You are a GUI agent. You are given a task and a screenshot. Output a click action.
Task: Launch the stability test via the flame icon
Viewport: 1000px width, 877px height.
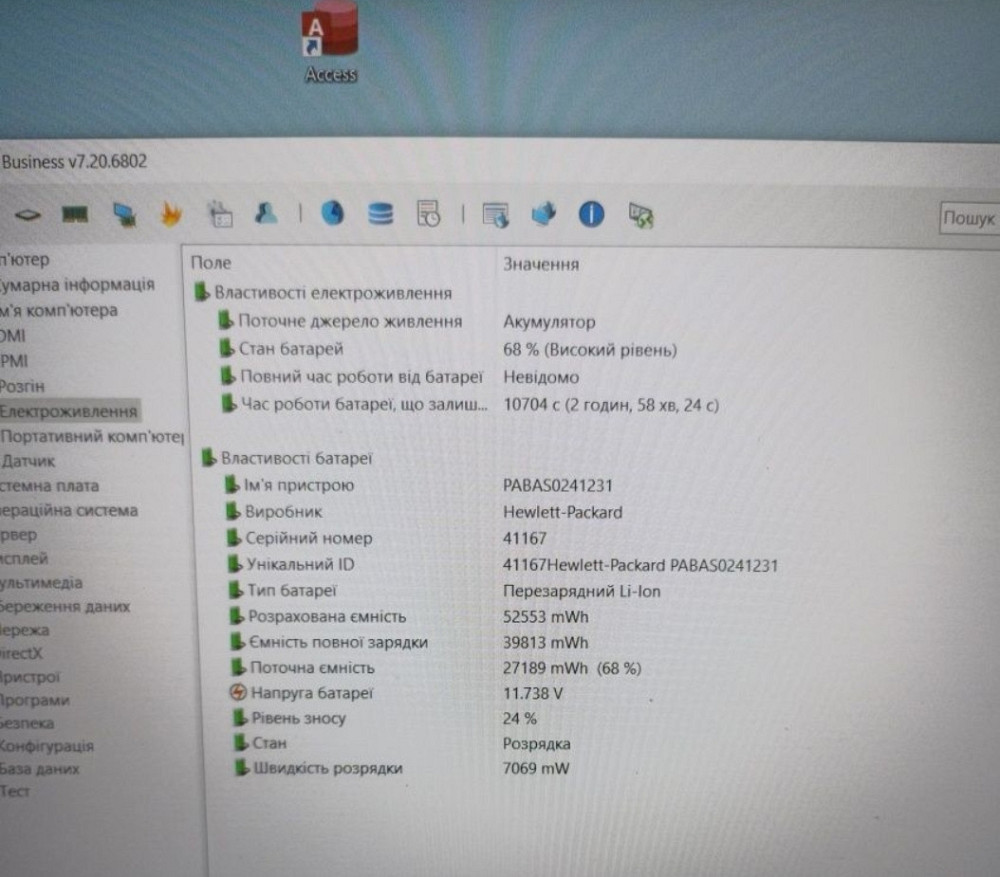click(x=170, y=213)
